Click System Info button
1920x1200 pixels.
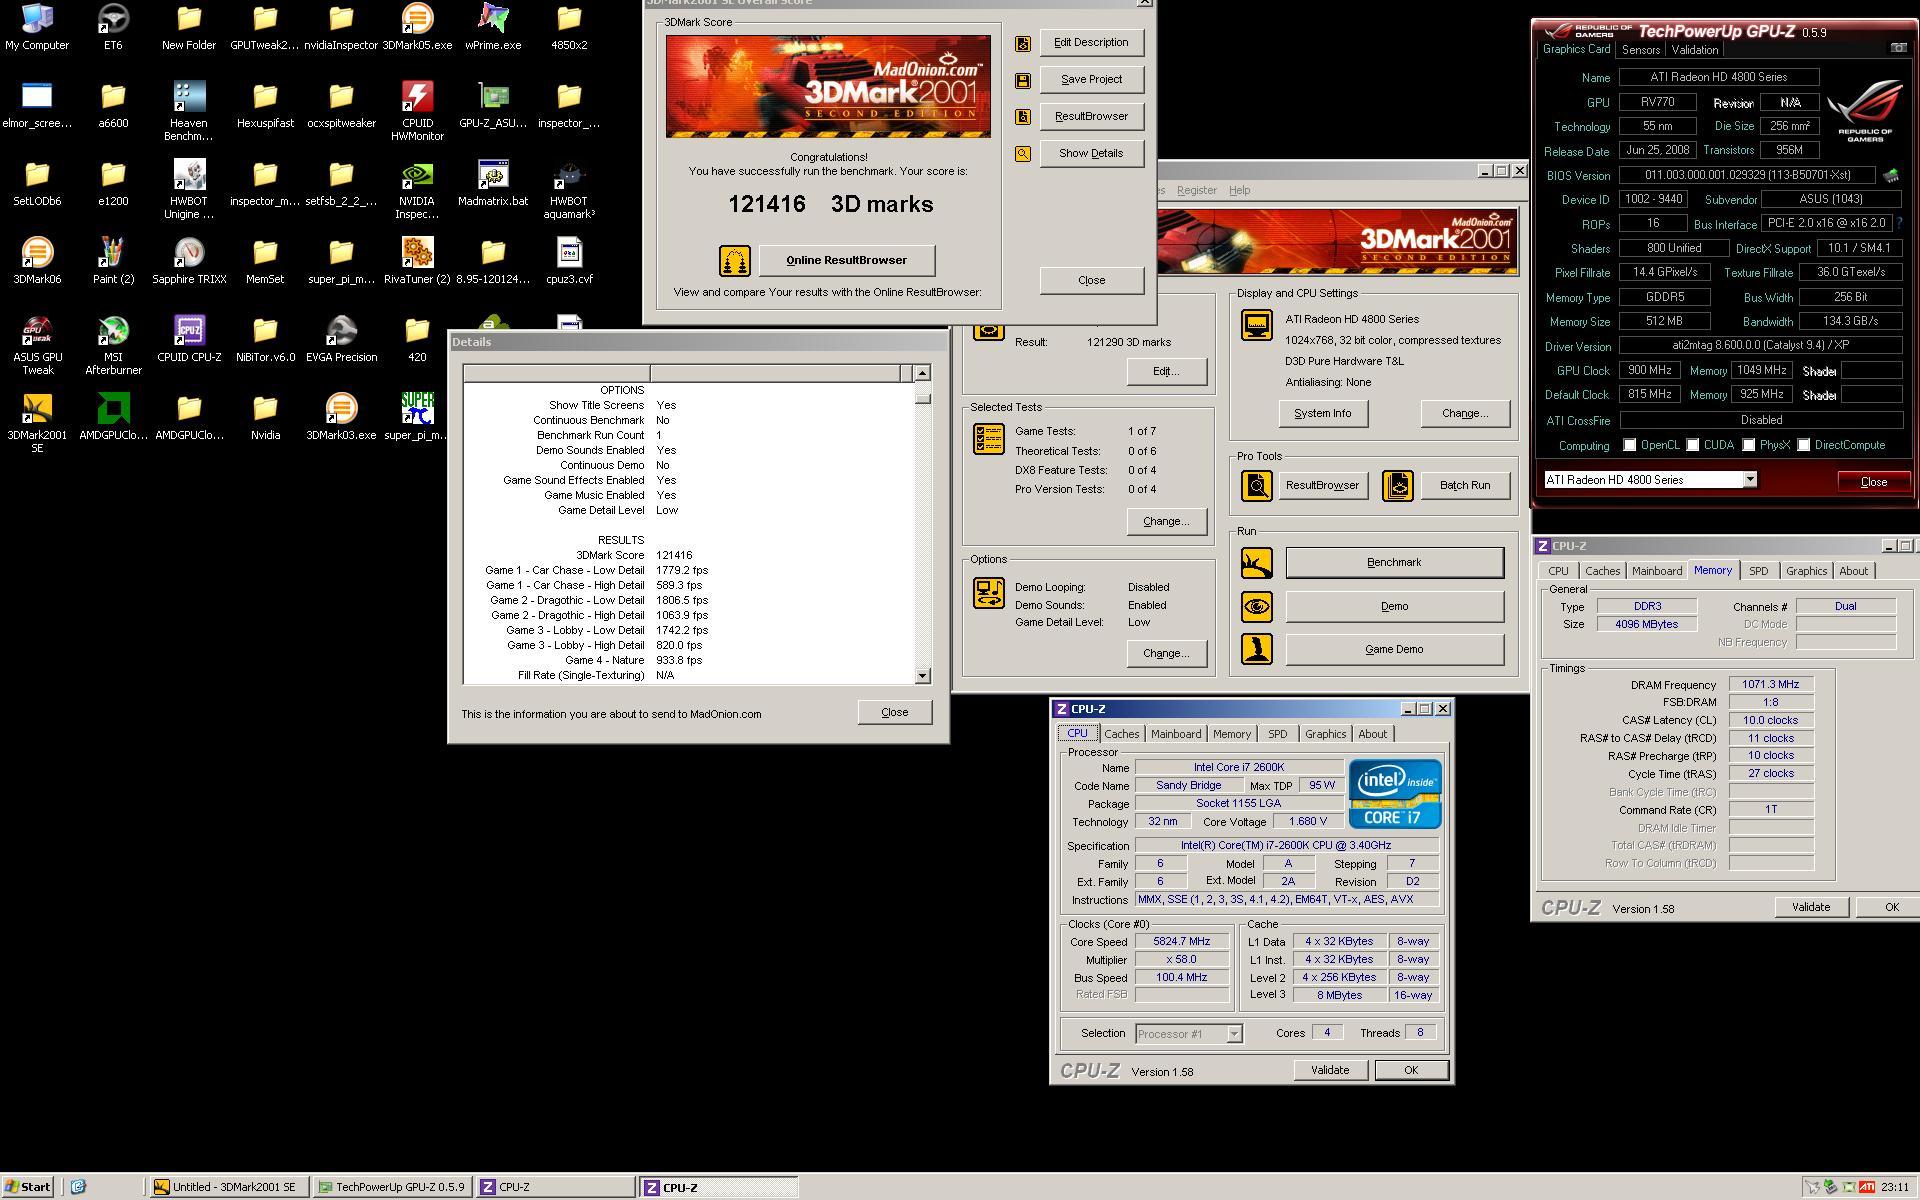(1322, 413)
